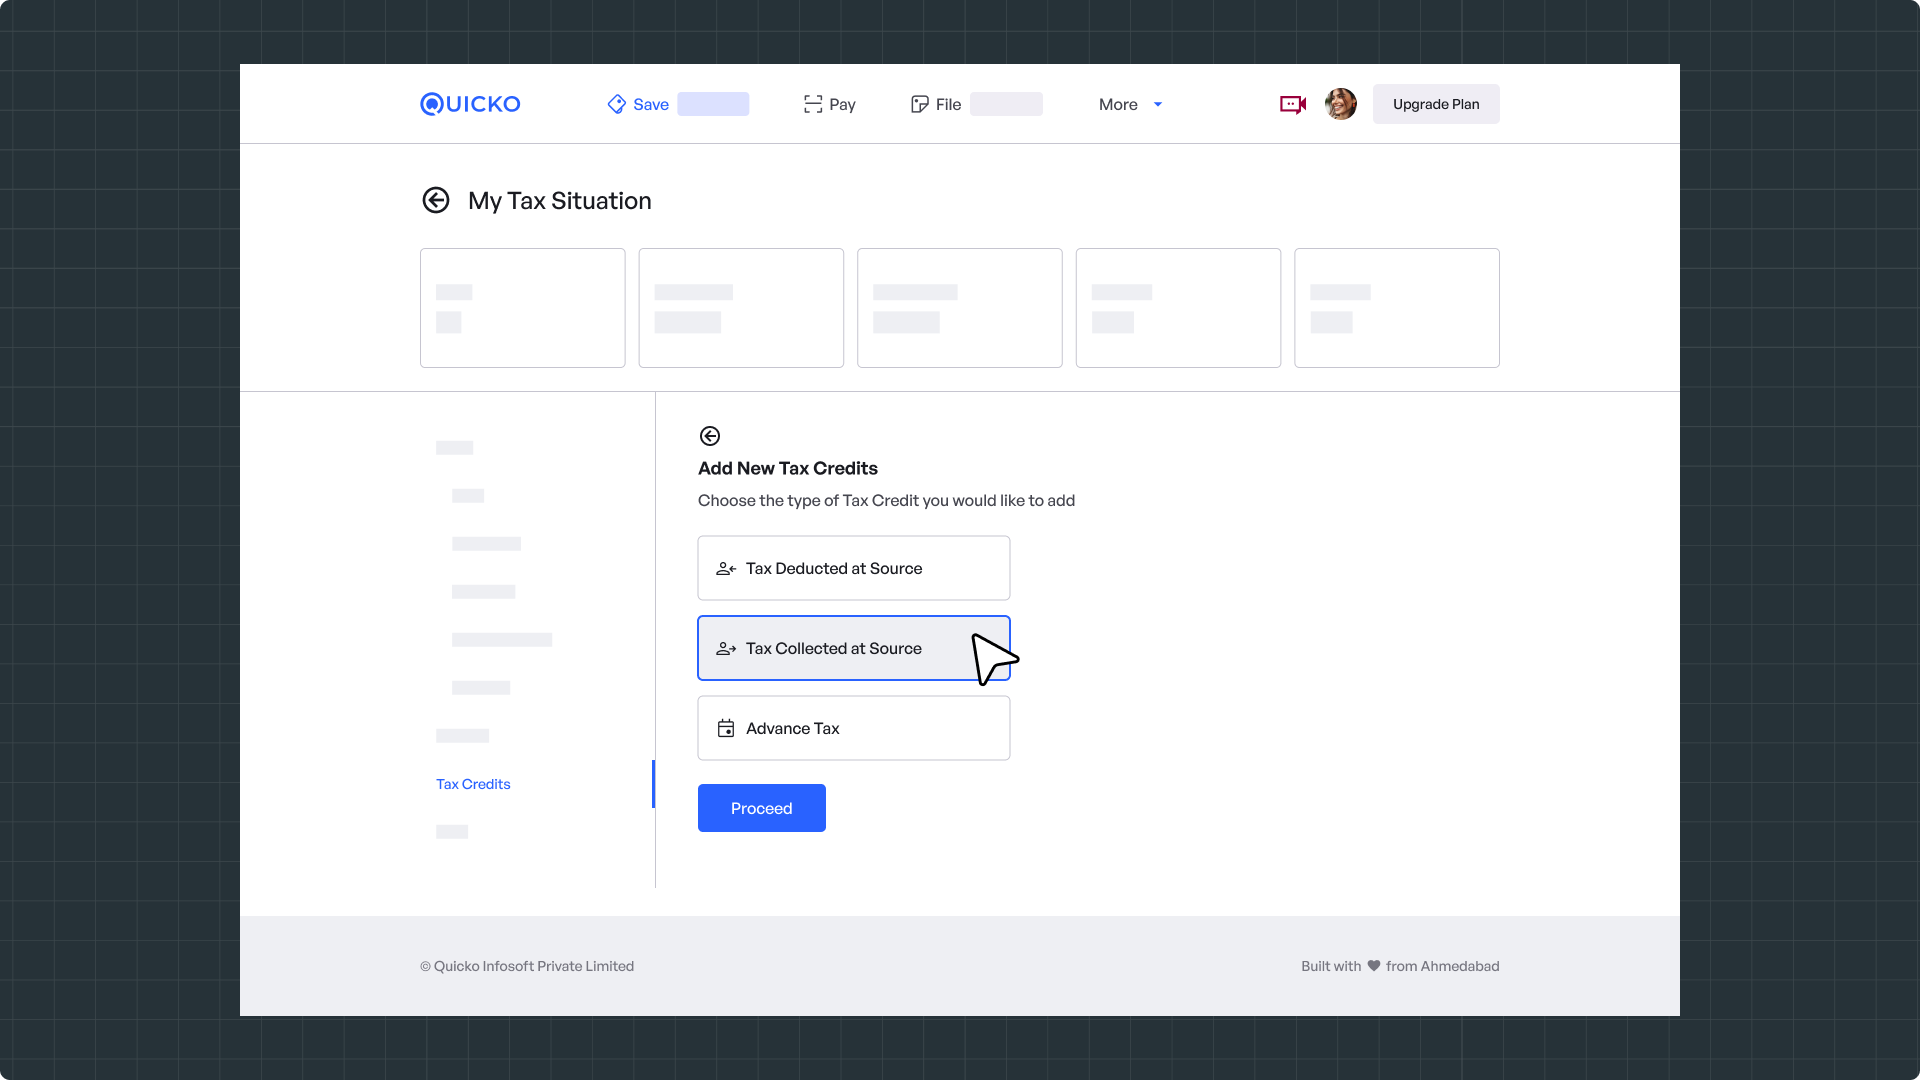Select Tax Collected at Source option
Image resolution: width=1920 pixels, height=1080 pixels.
point(833,648)
